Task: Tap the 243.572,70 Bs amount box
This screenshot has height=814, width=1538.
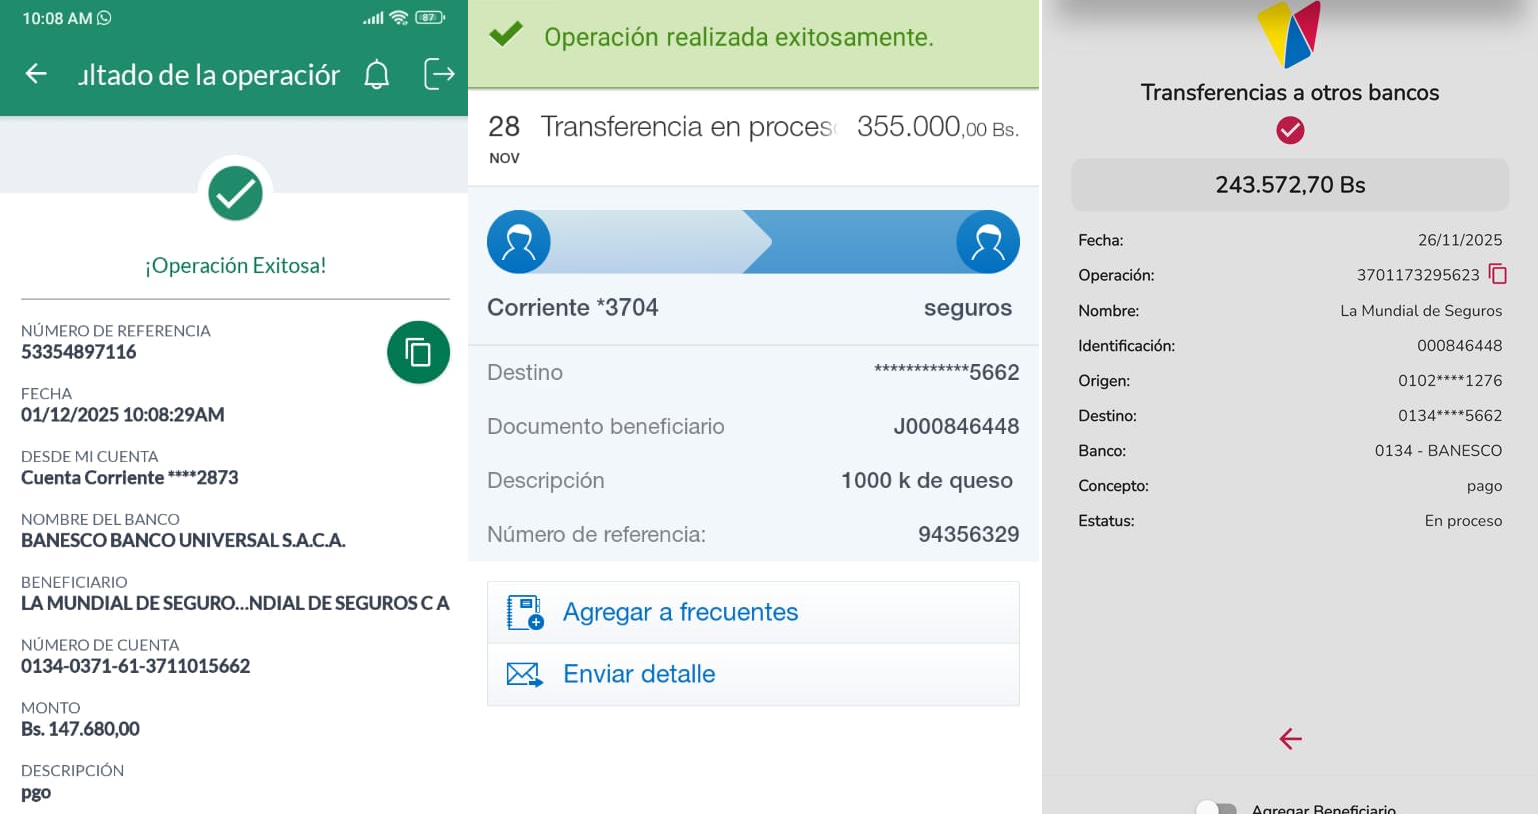Action: (x=1289, y=185)
